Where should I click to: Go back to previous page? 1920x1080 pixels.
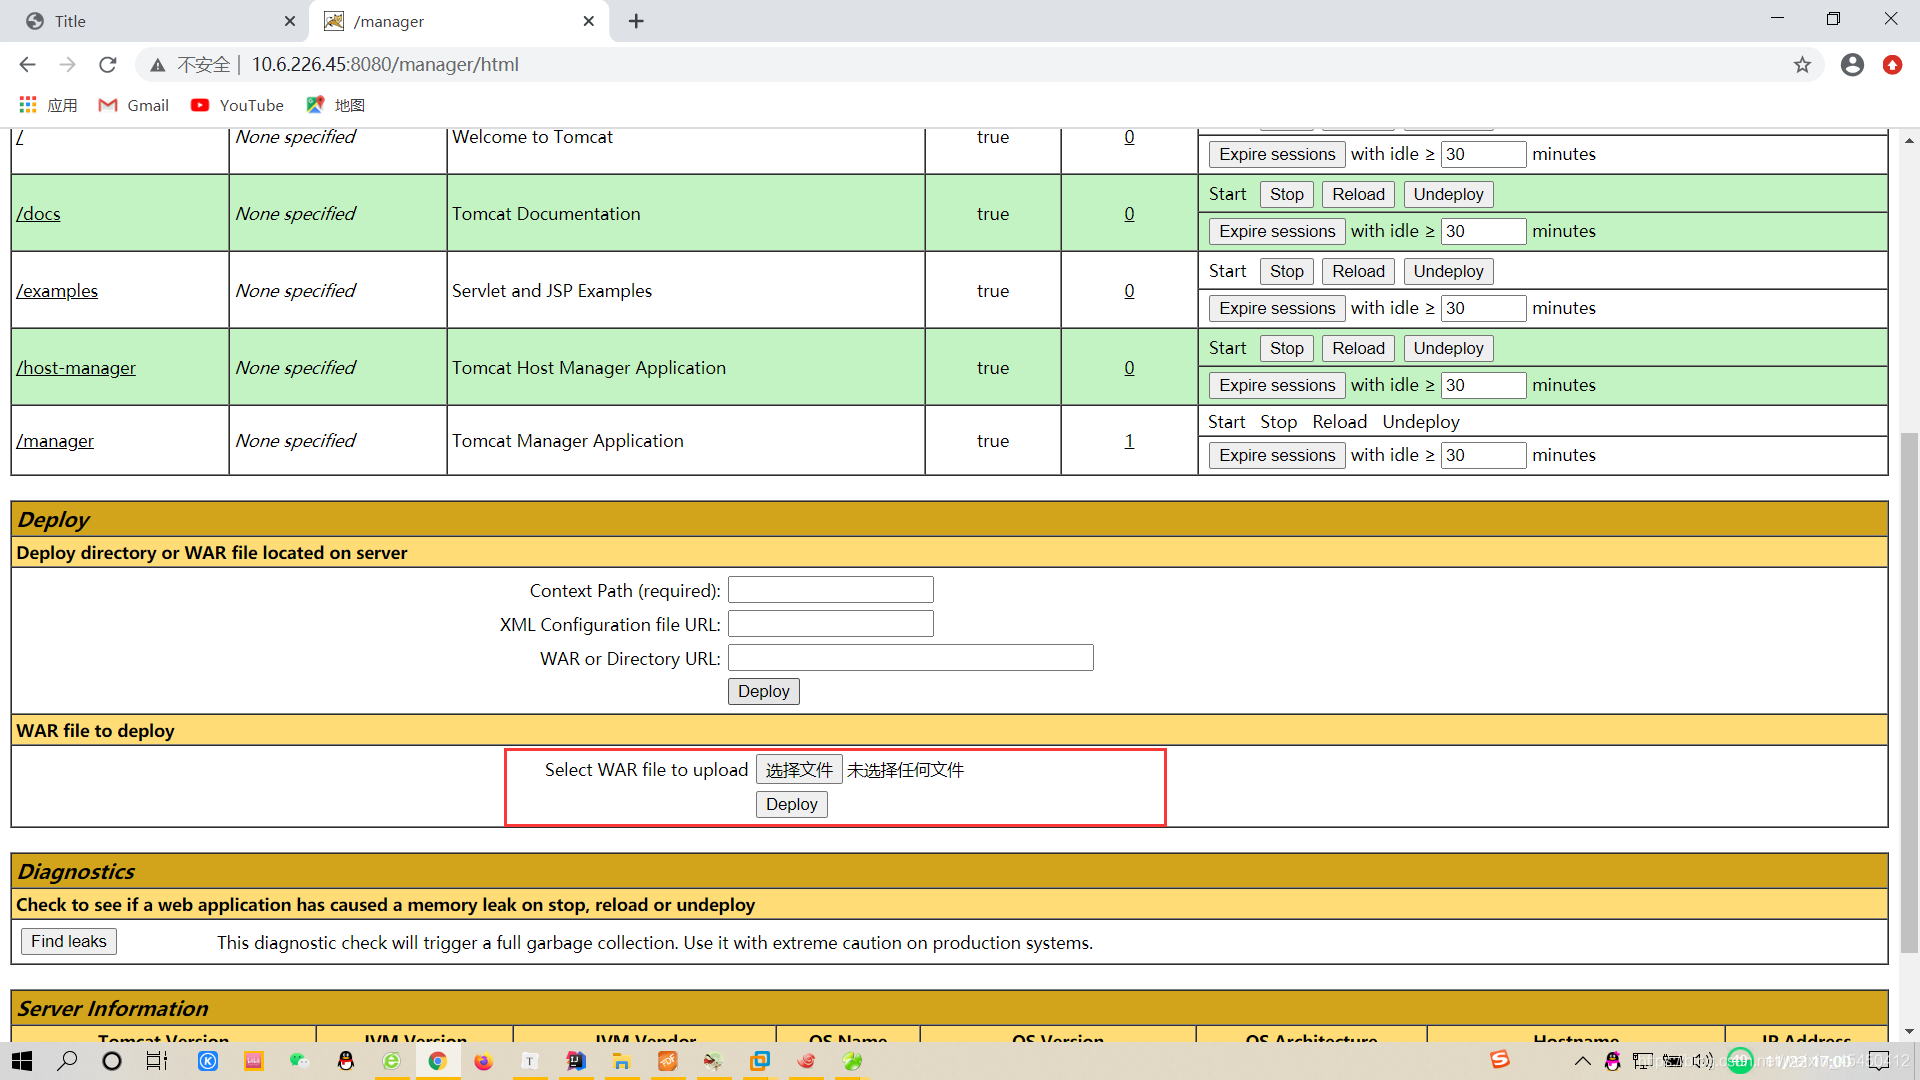(27, 65)
